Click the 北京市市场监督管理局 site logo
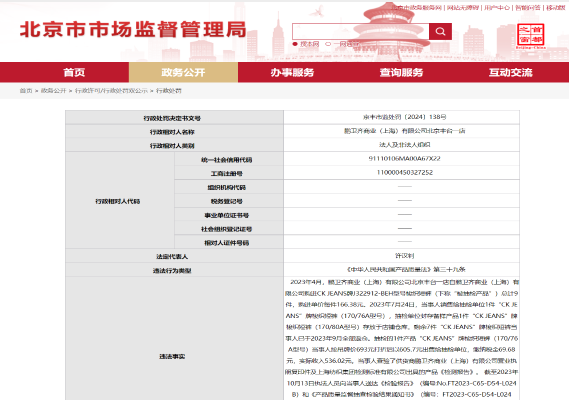The width and height of the screenshot is (569, 400). click(x=133, y=29)
